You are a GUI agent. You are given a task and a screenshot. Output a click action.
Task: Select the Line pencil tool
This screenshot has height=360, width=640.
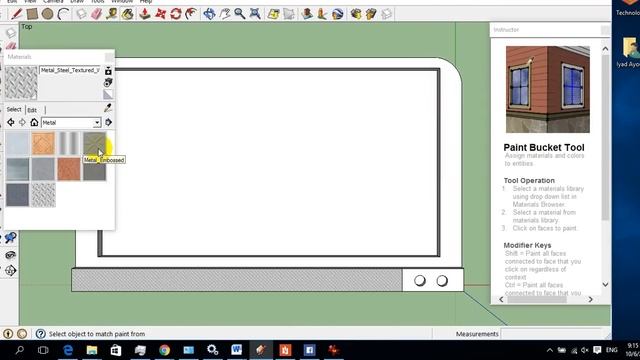16,14
